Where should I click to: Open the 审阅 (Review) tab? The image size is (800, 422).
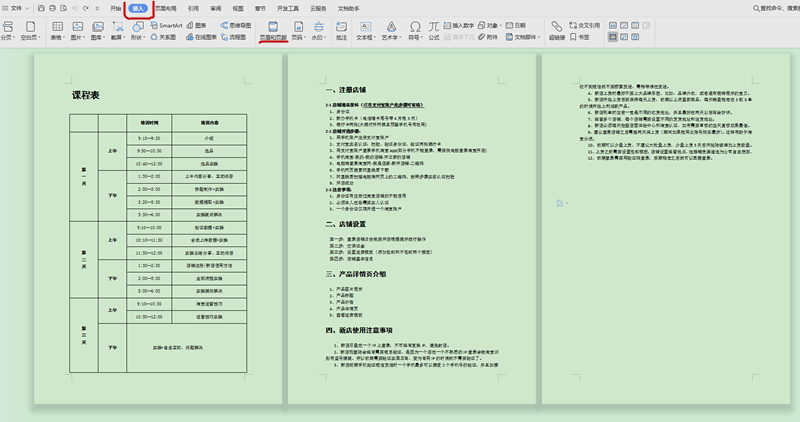coord(215,7)
